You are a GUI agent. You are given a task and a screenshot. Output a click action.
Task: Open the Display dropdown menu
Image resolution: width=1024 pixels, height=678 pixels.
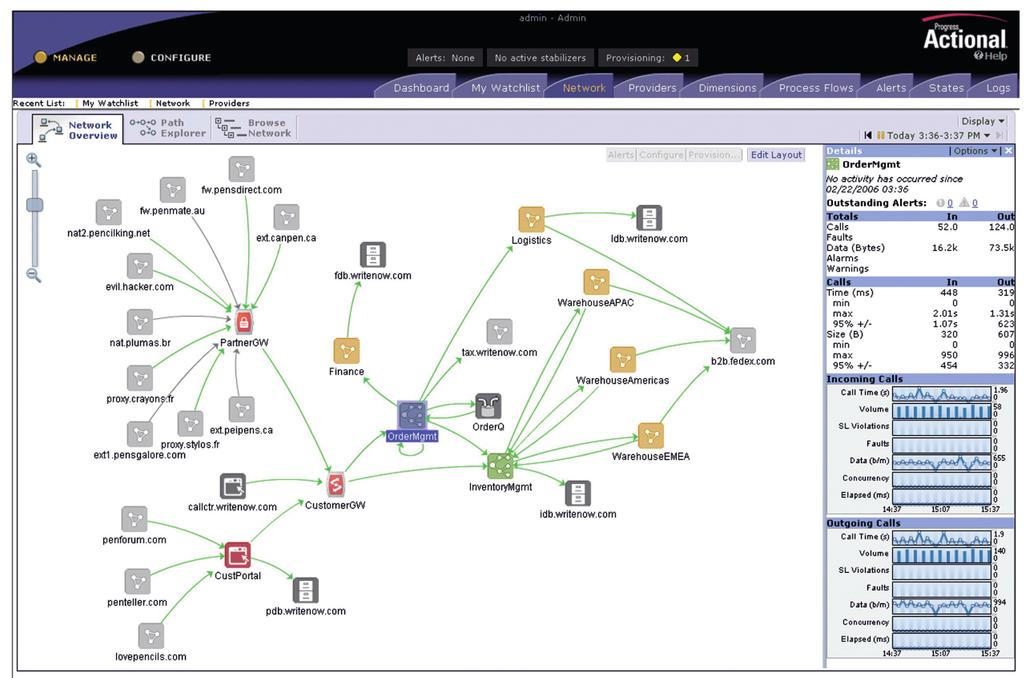pyautogui.click(x=982, y=121)
